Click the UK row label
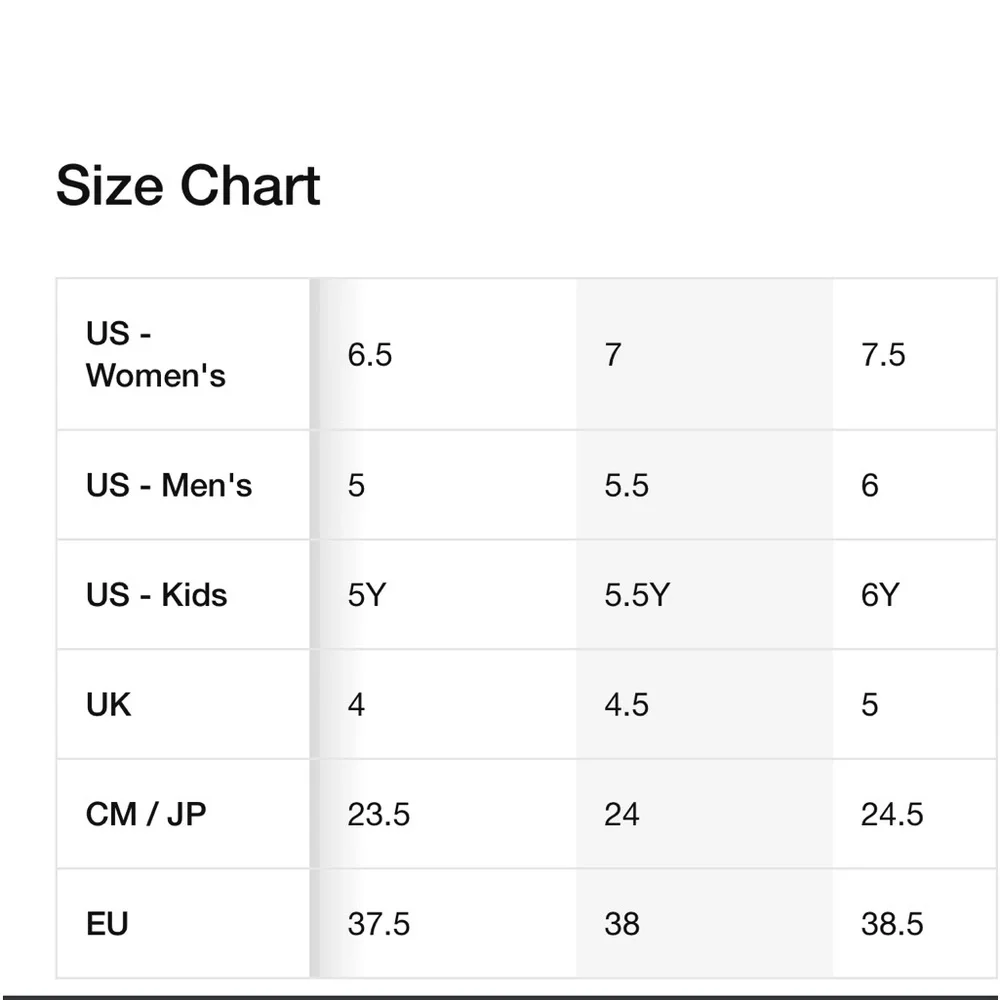Screen dimensions: 1000x1000 (108, 705)
